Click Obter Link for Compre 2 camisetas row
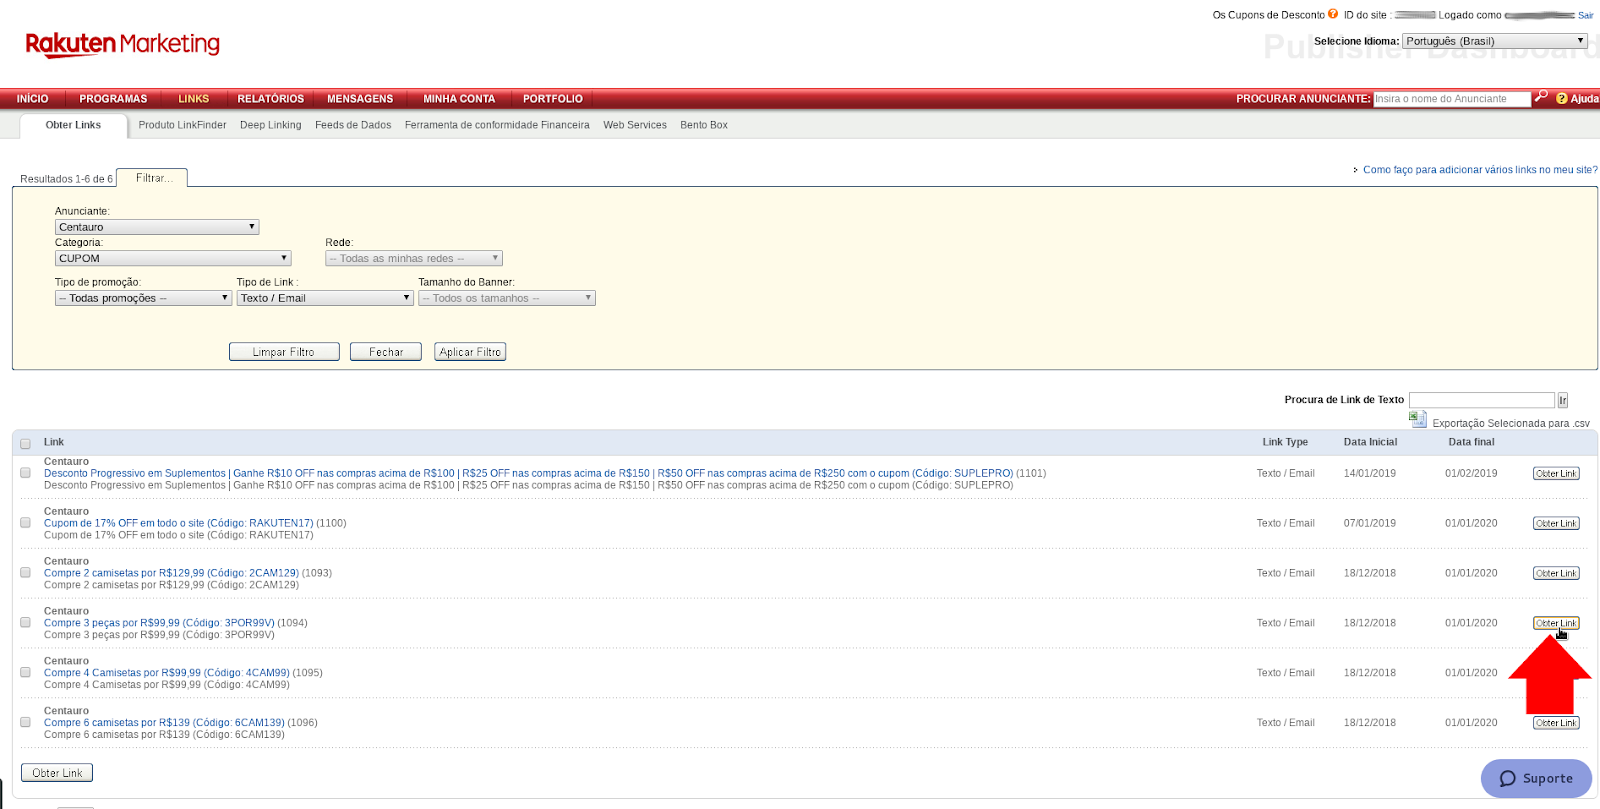 [x=1556, y=573]
